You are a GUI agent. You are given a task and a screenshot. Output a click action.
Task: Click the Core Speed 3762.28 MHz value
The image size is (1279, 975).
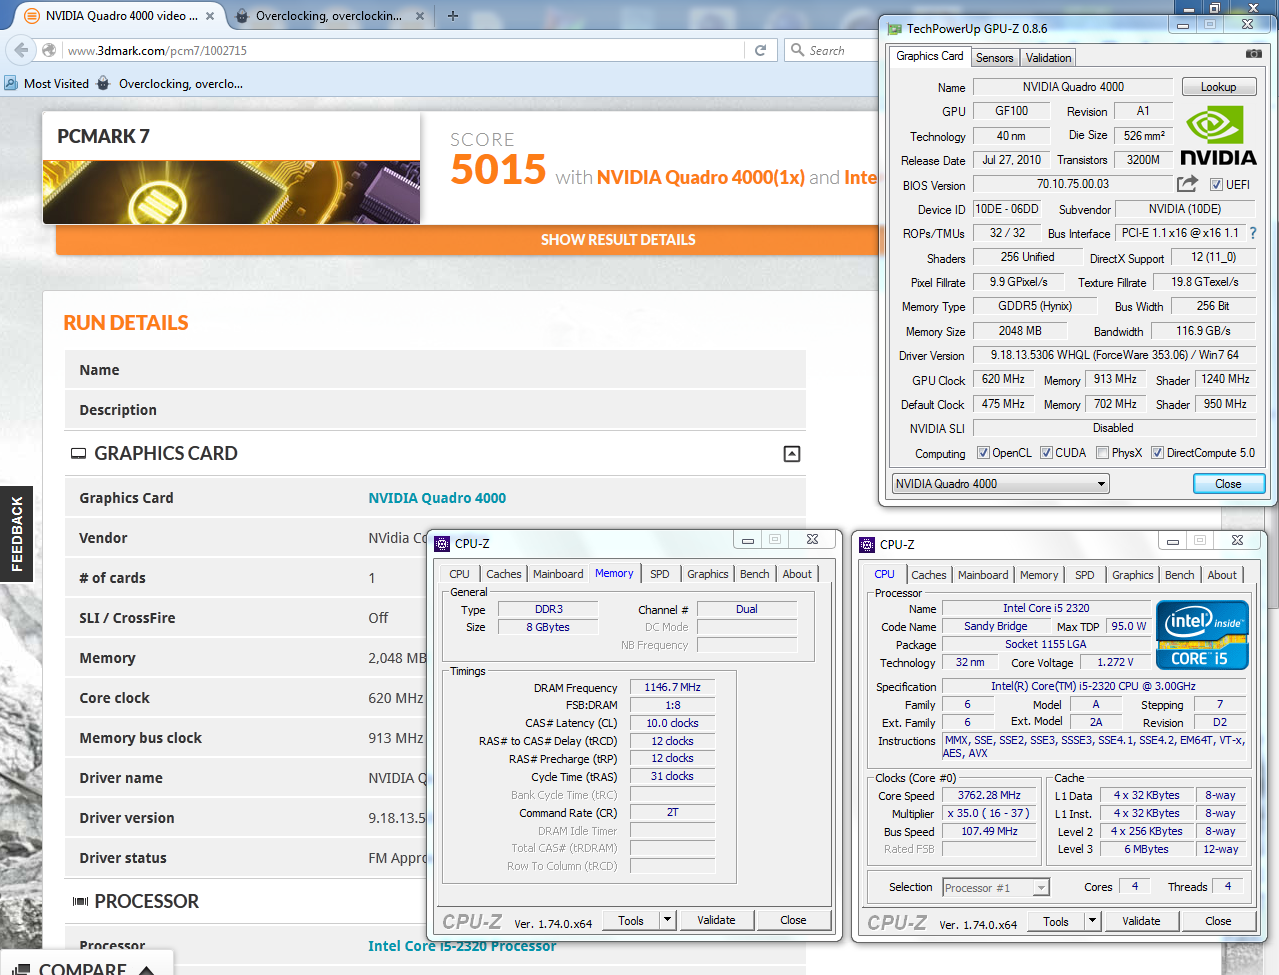[x=989, y=796]
